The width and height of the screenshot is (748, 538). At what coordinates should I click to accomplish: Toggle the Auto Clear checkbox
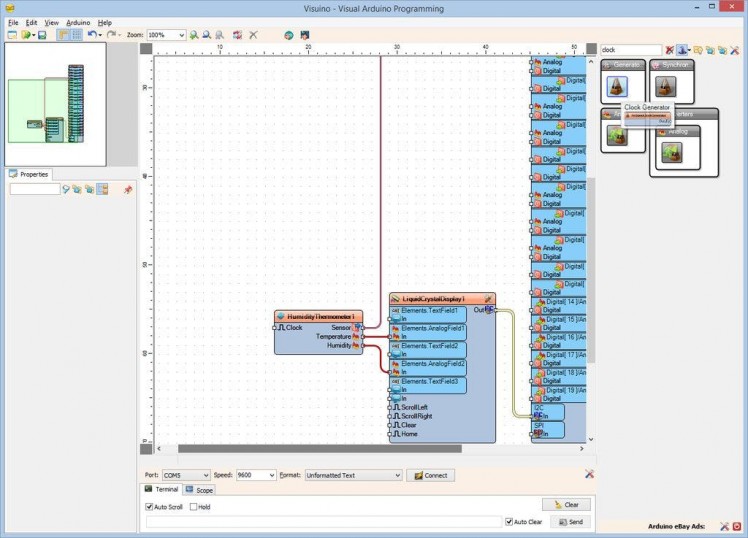pyautogui.click(x=510, y=522)
